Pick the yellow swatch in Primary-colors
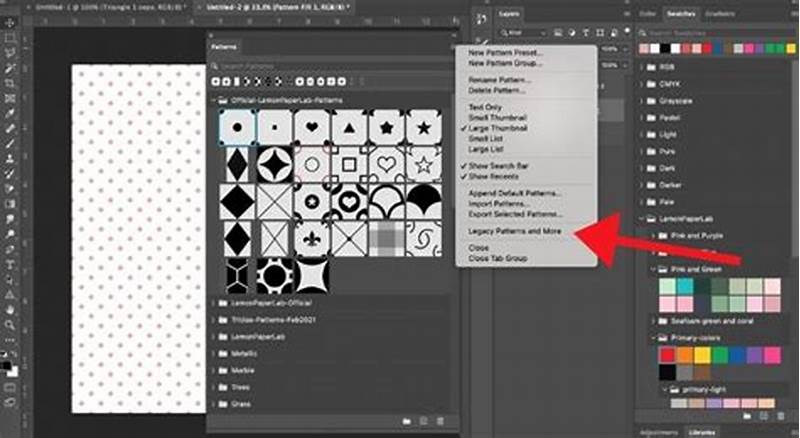 (x=702, y=355)
